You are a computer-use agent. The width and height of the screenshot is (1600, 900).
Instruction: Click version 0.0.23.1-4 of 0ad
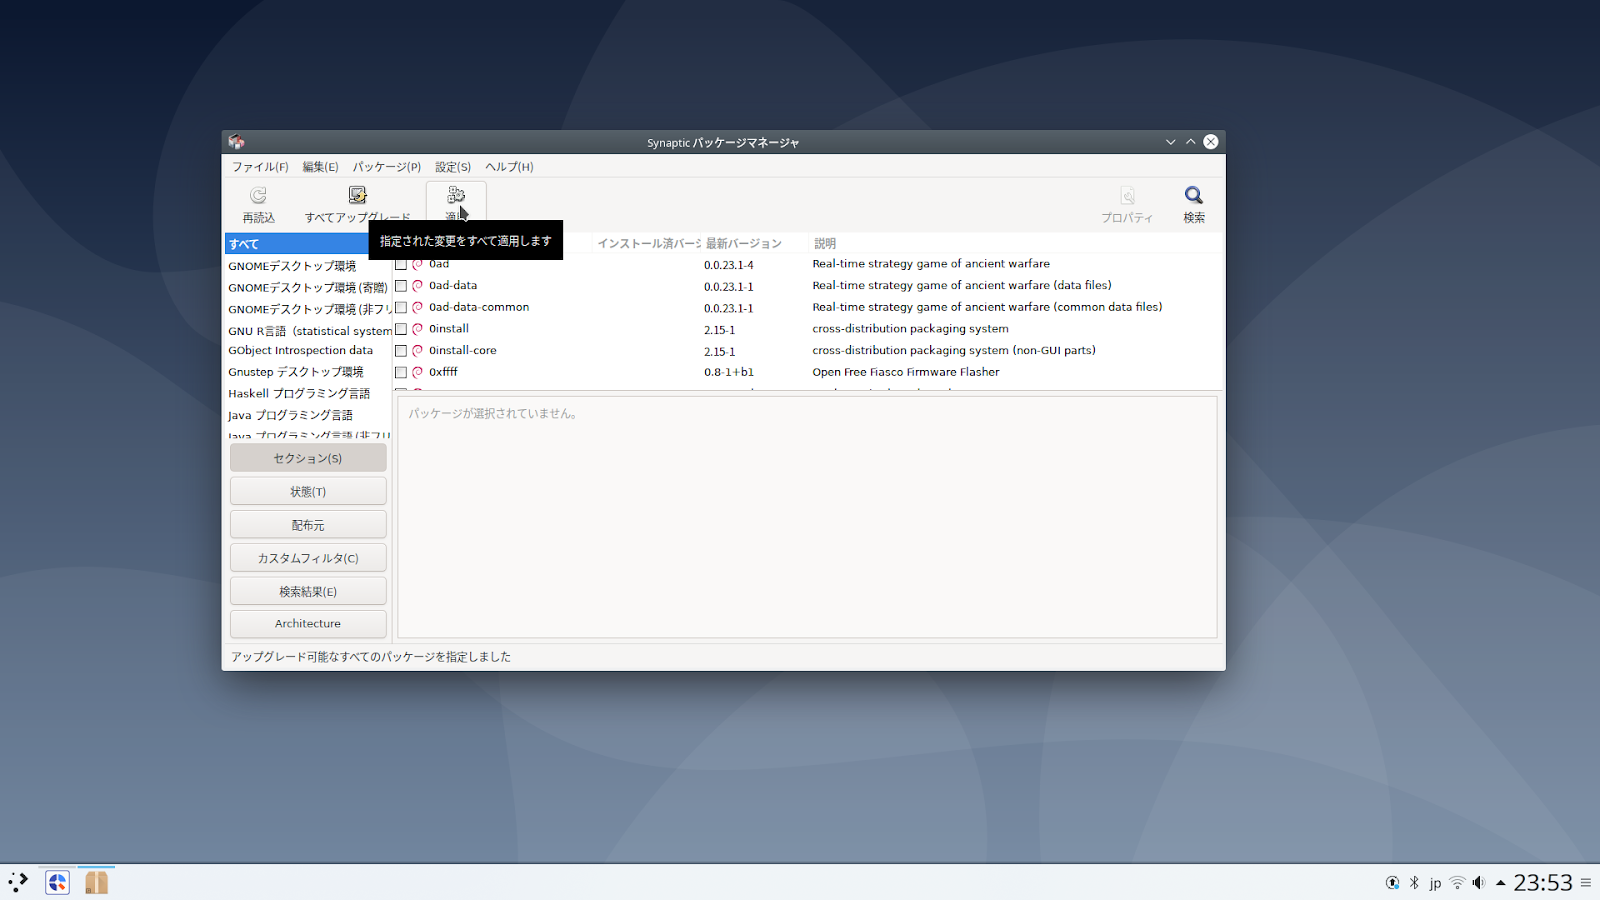[x=729, y=265]
